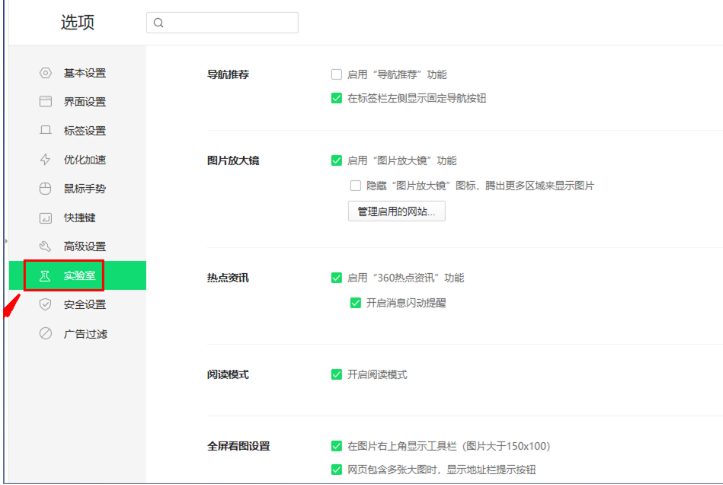Click in the options search field

[x=222, y=23]
